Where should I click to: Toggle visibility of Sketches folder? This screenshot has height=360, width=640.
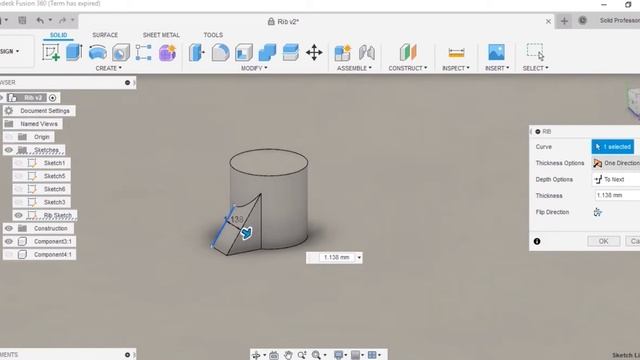pyautogui.click(x=9, y=150)
